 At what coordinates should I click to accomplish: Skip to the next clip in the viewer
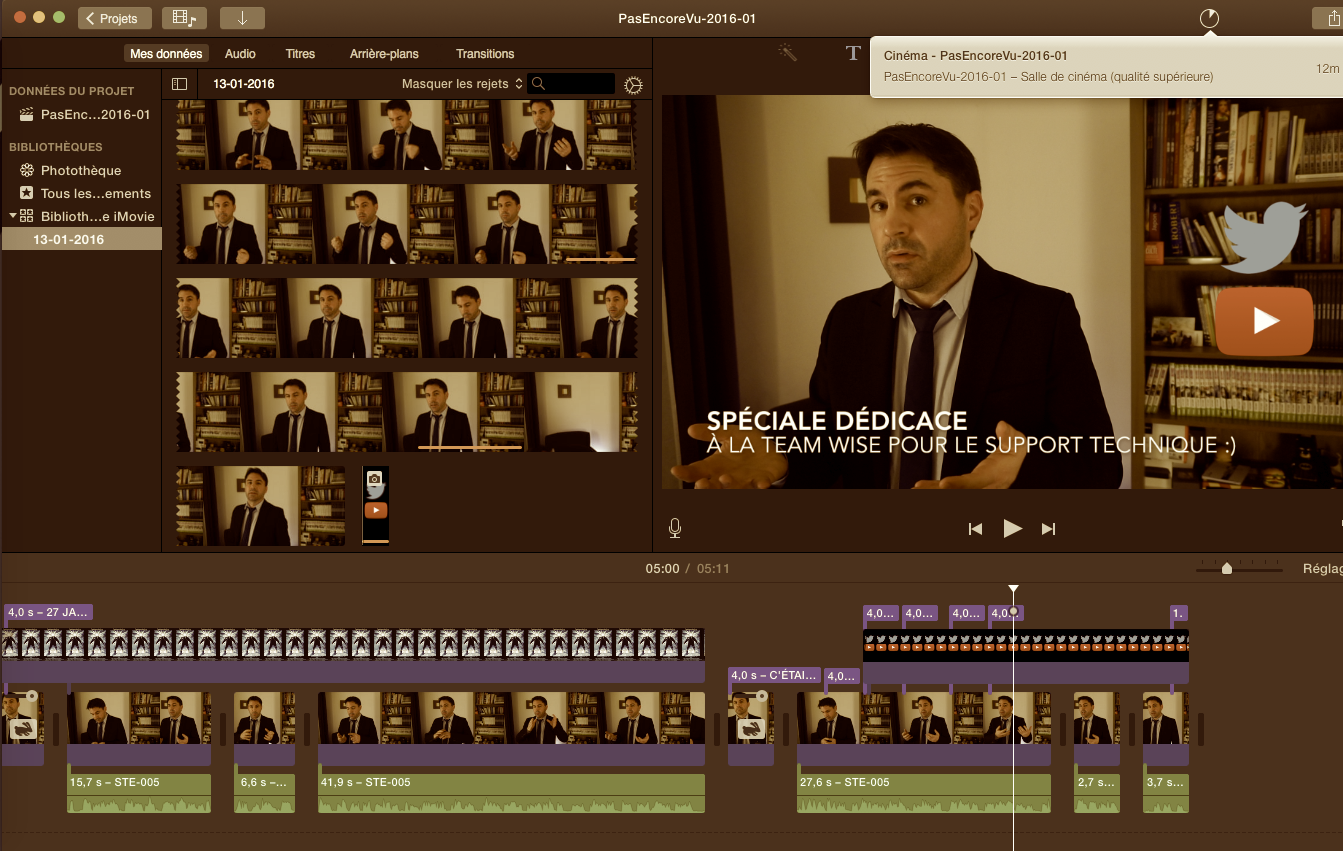click(x=1048, y=529)
